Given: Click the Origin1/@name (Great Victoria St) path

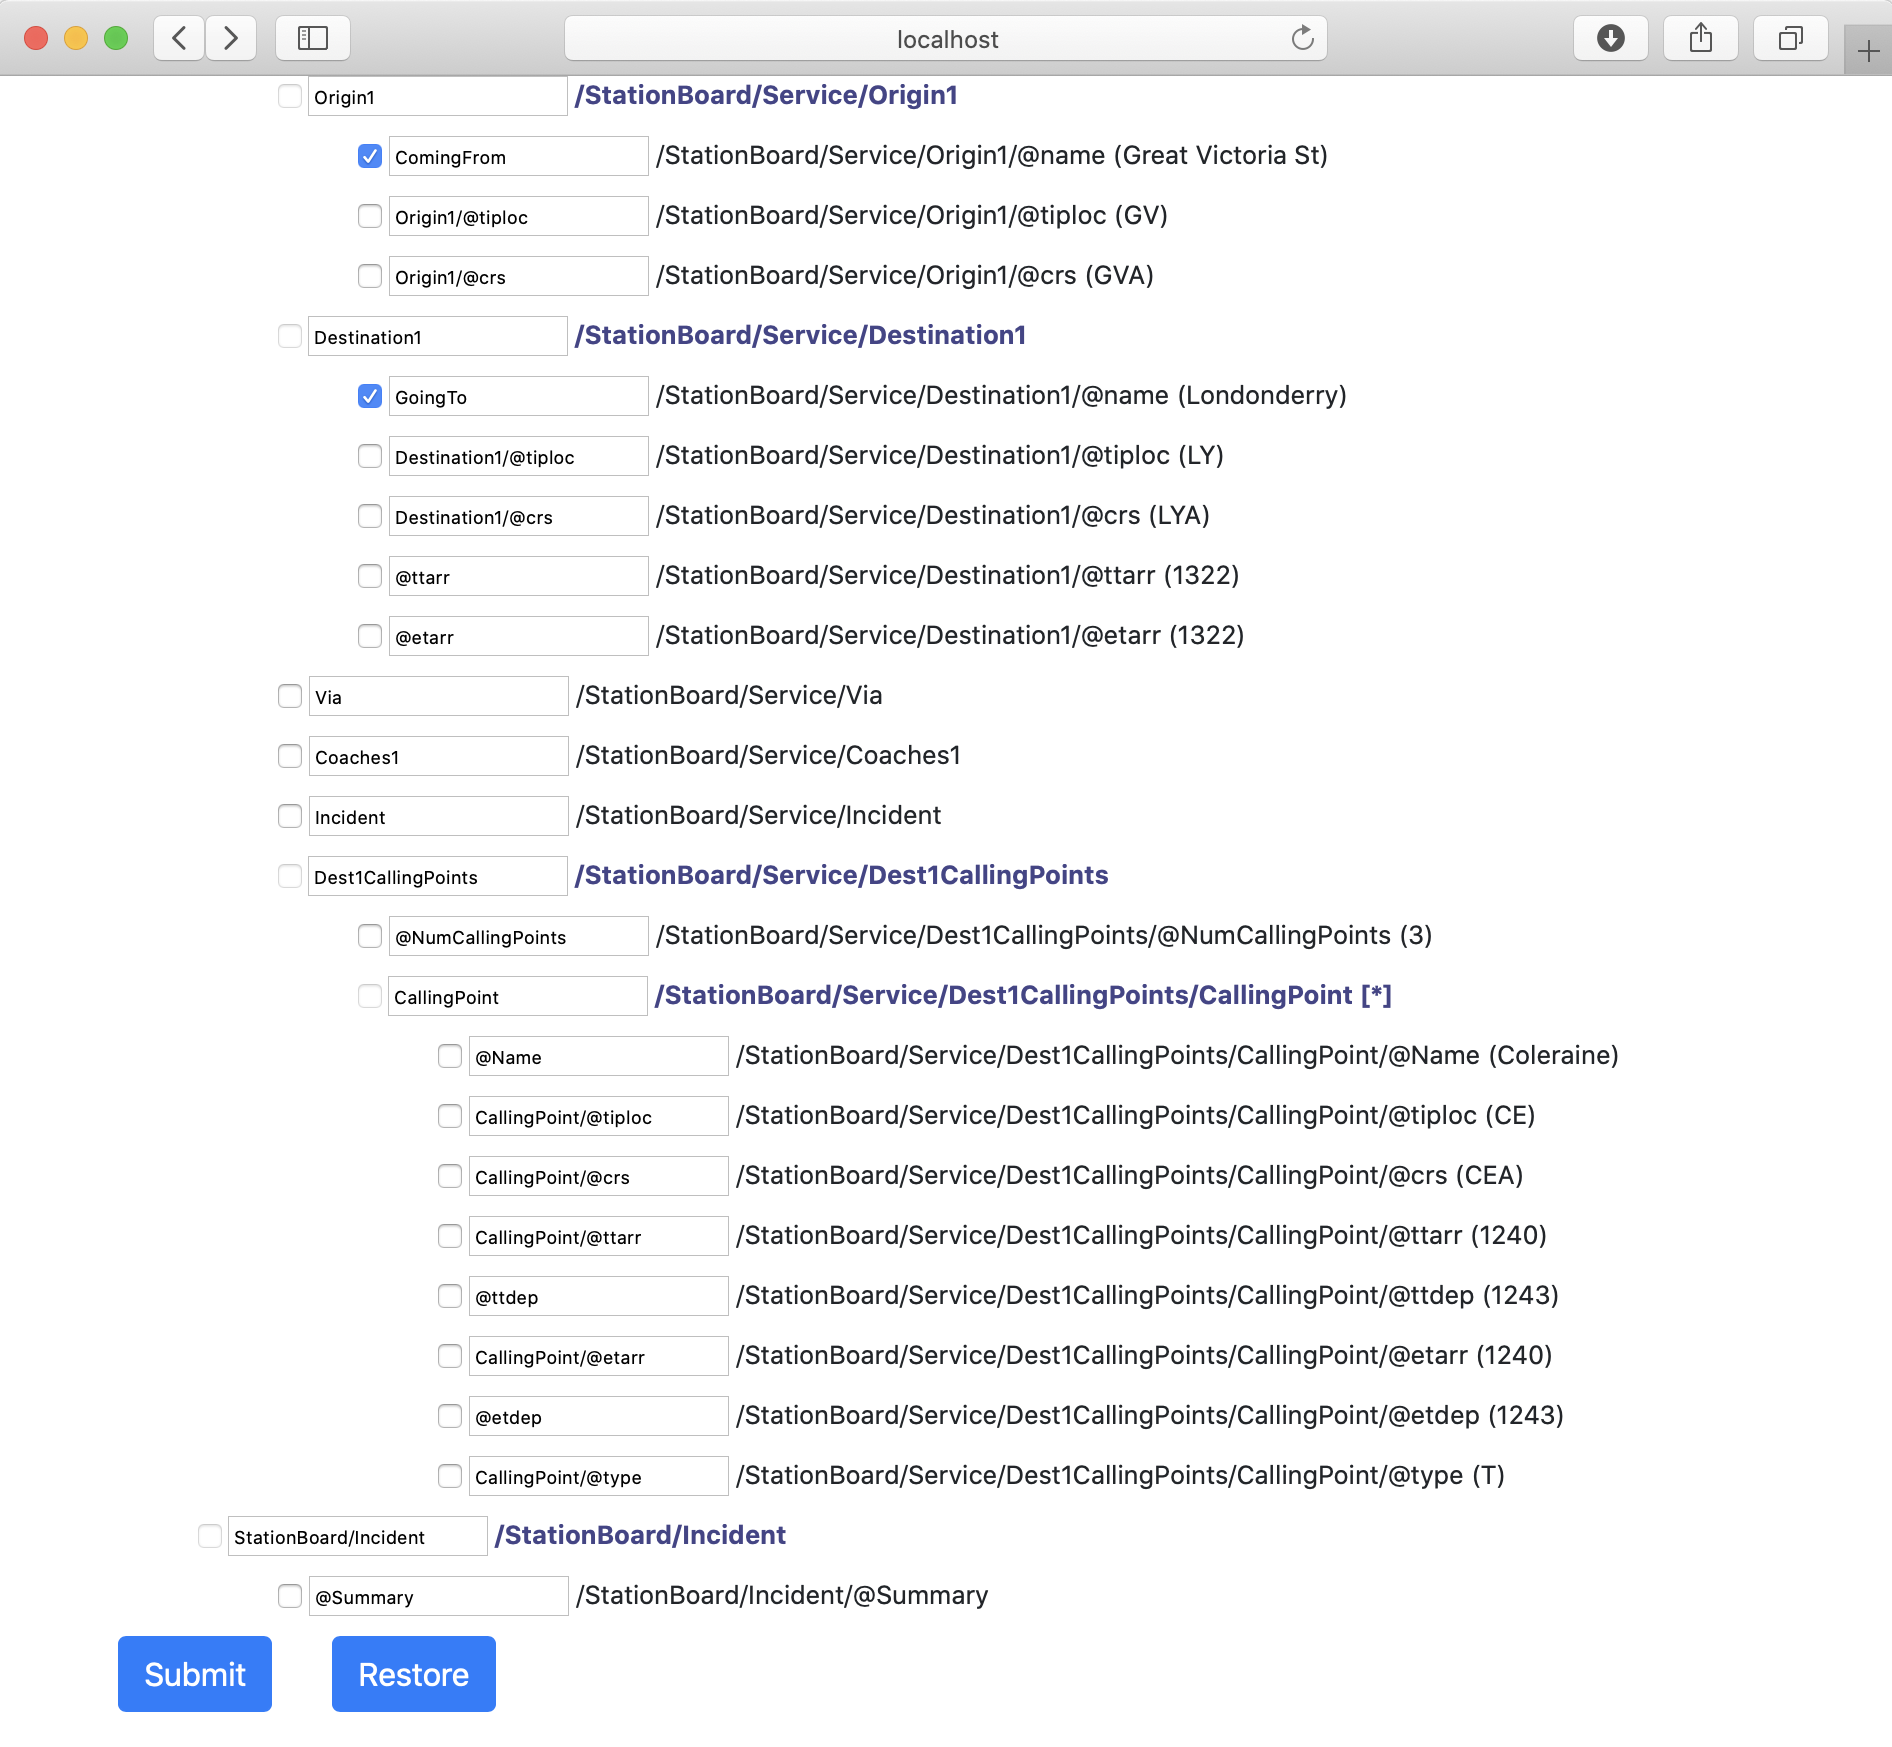Looking at the screenshot, I should click(991, 155).
